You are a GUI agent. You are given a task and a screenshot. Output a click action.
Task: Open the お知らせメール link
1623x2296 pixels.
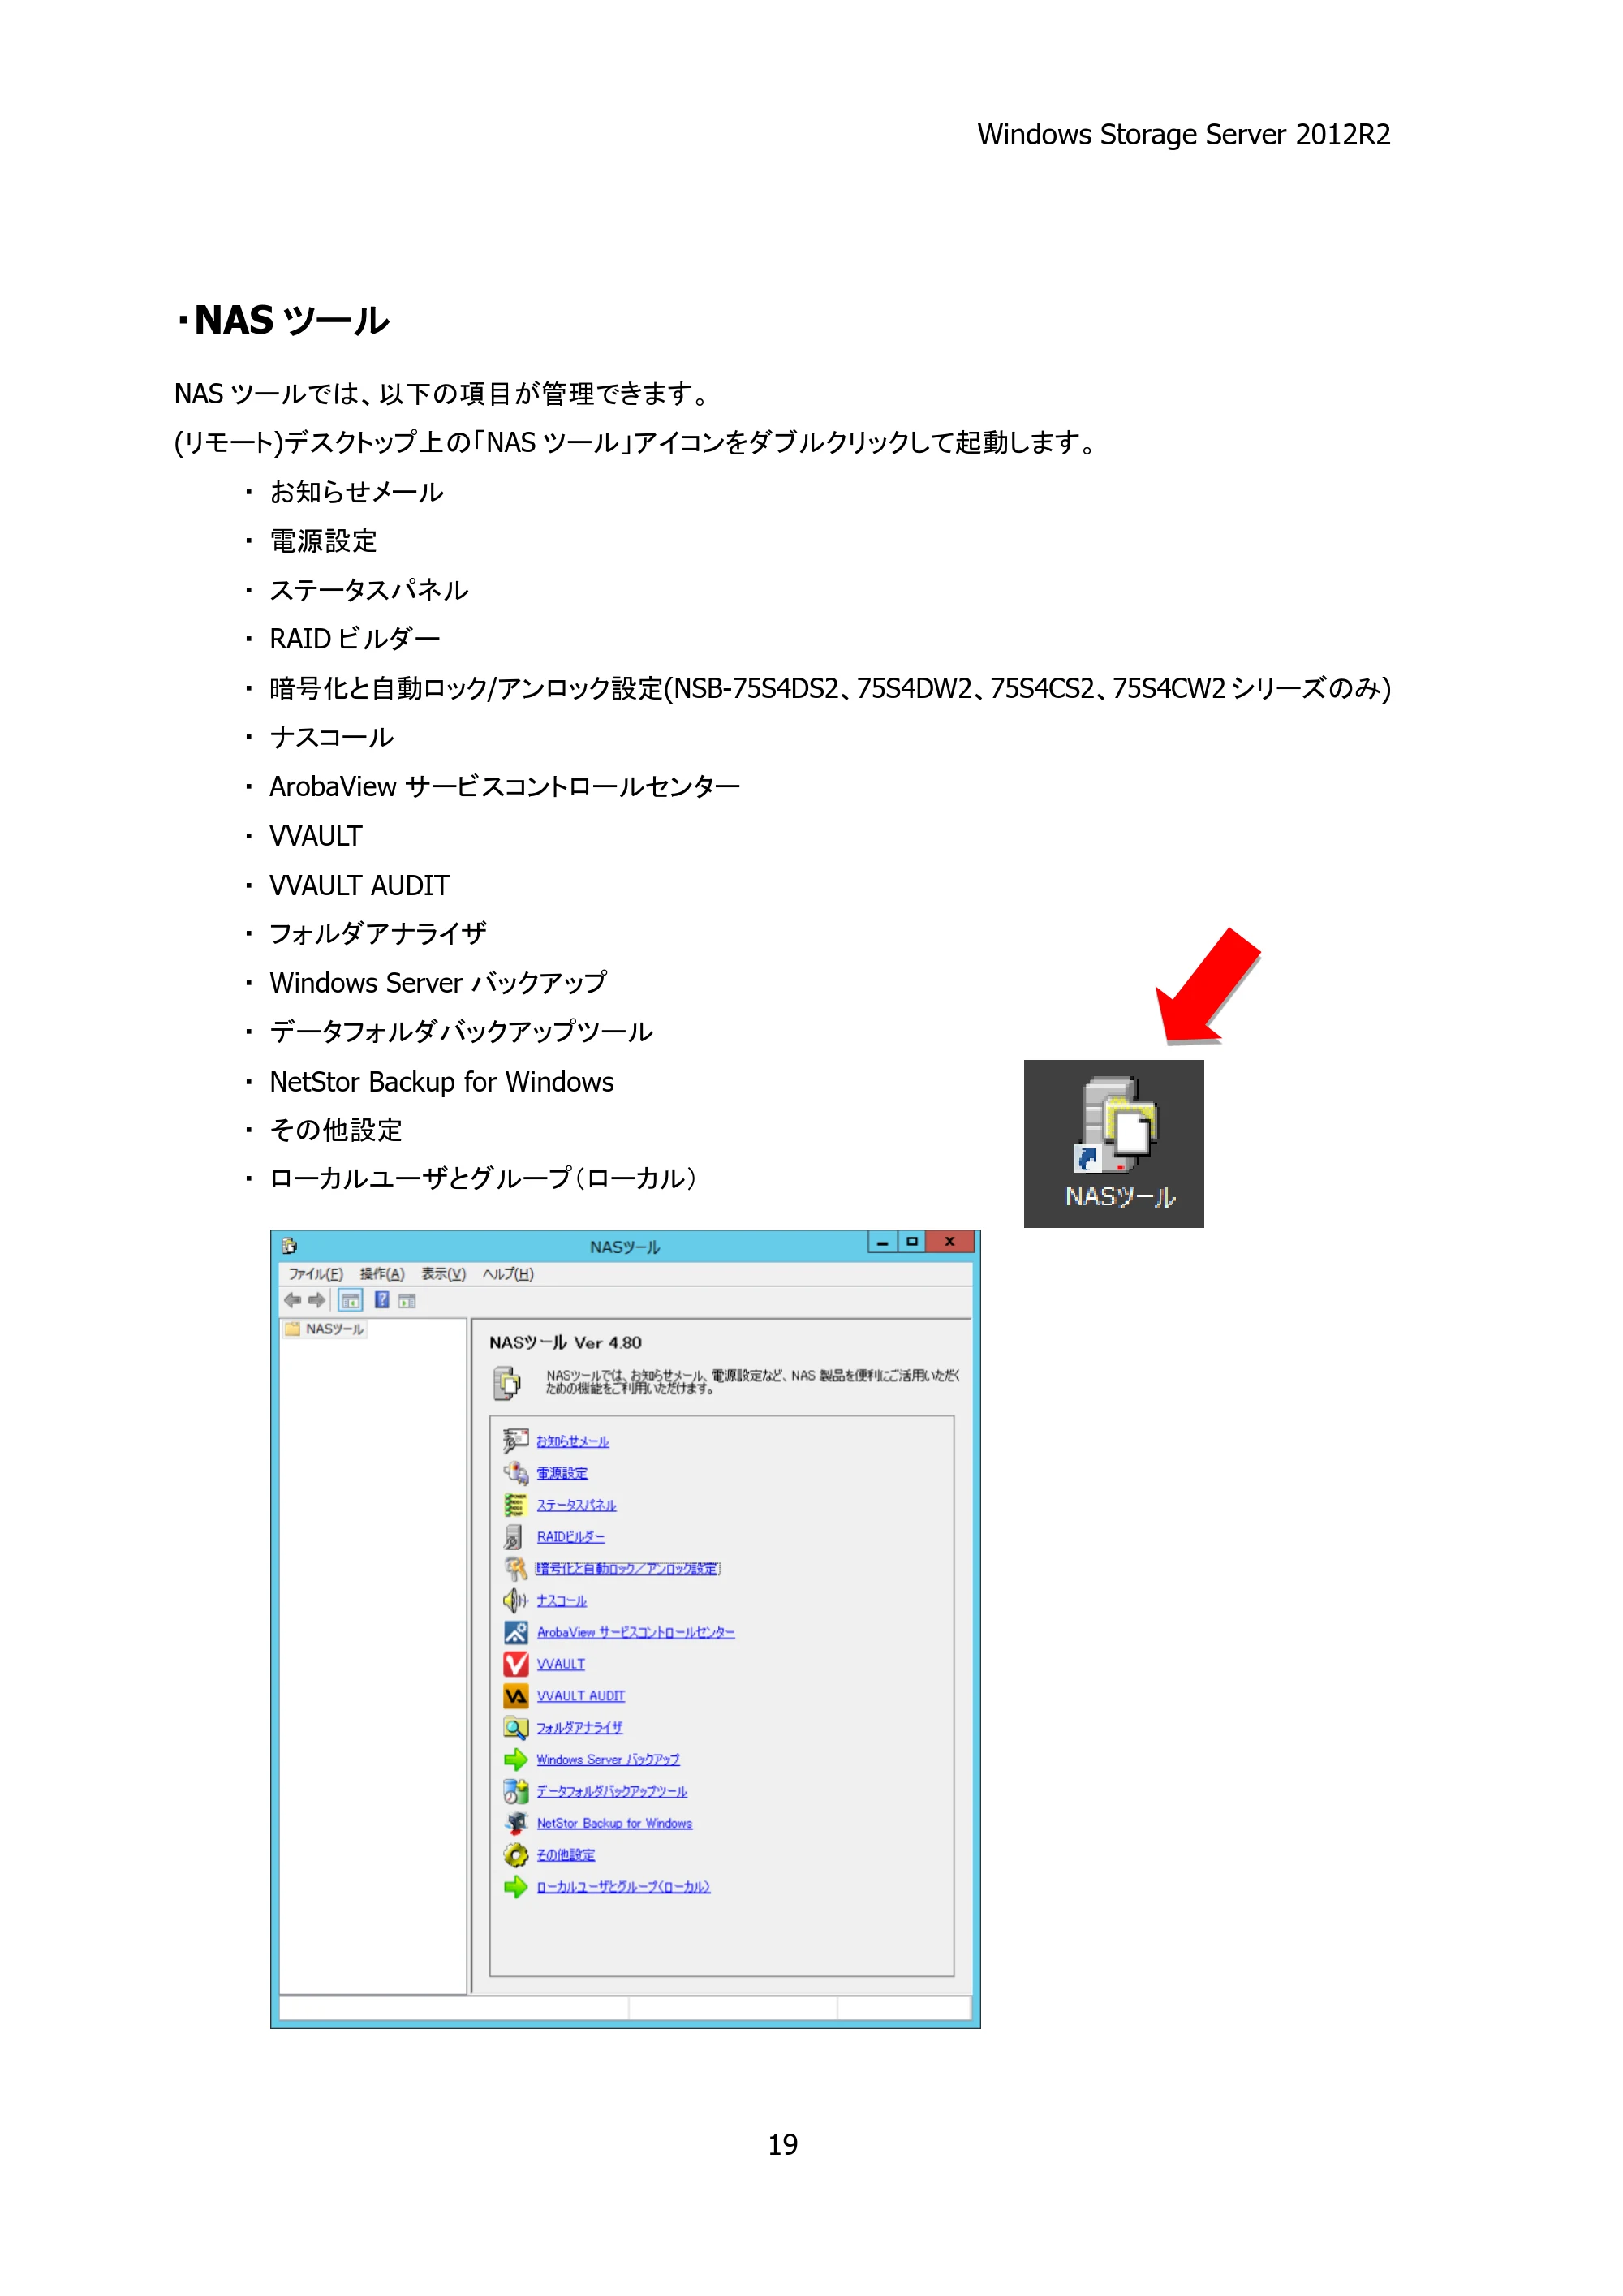[572, 1442]
